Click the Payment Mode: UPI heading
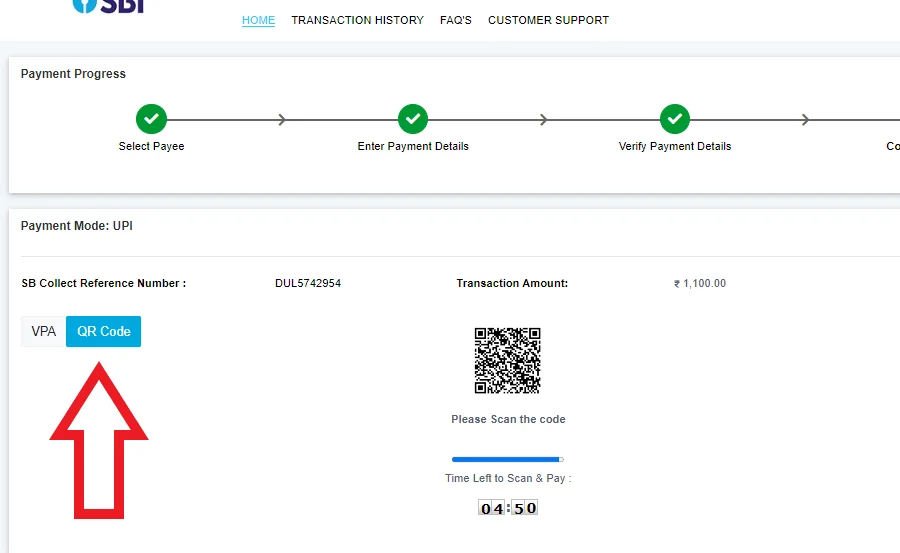900x553 pixels. (x=77, y=226)
